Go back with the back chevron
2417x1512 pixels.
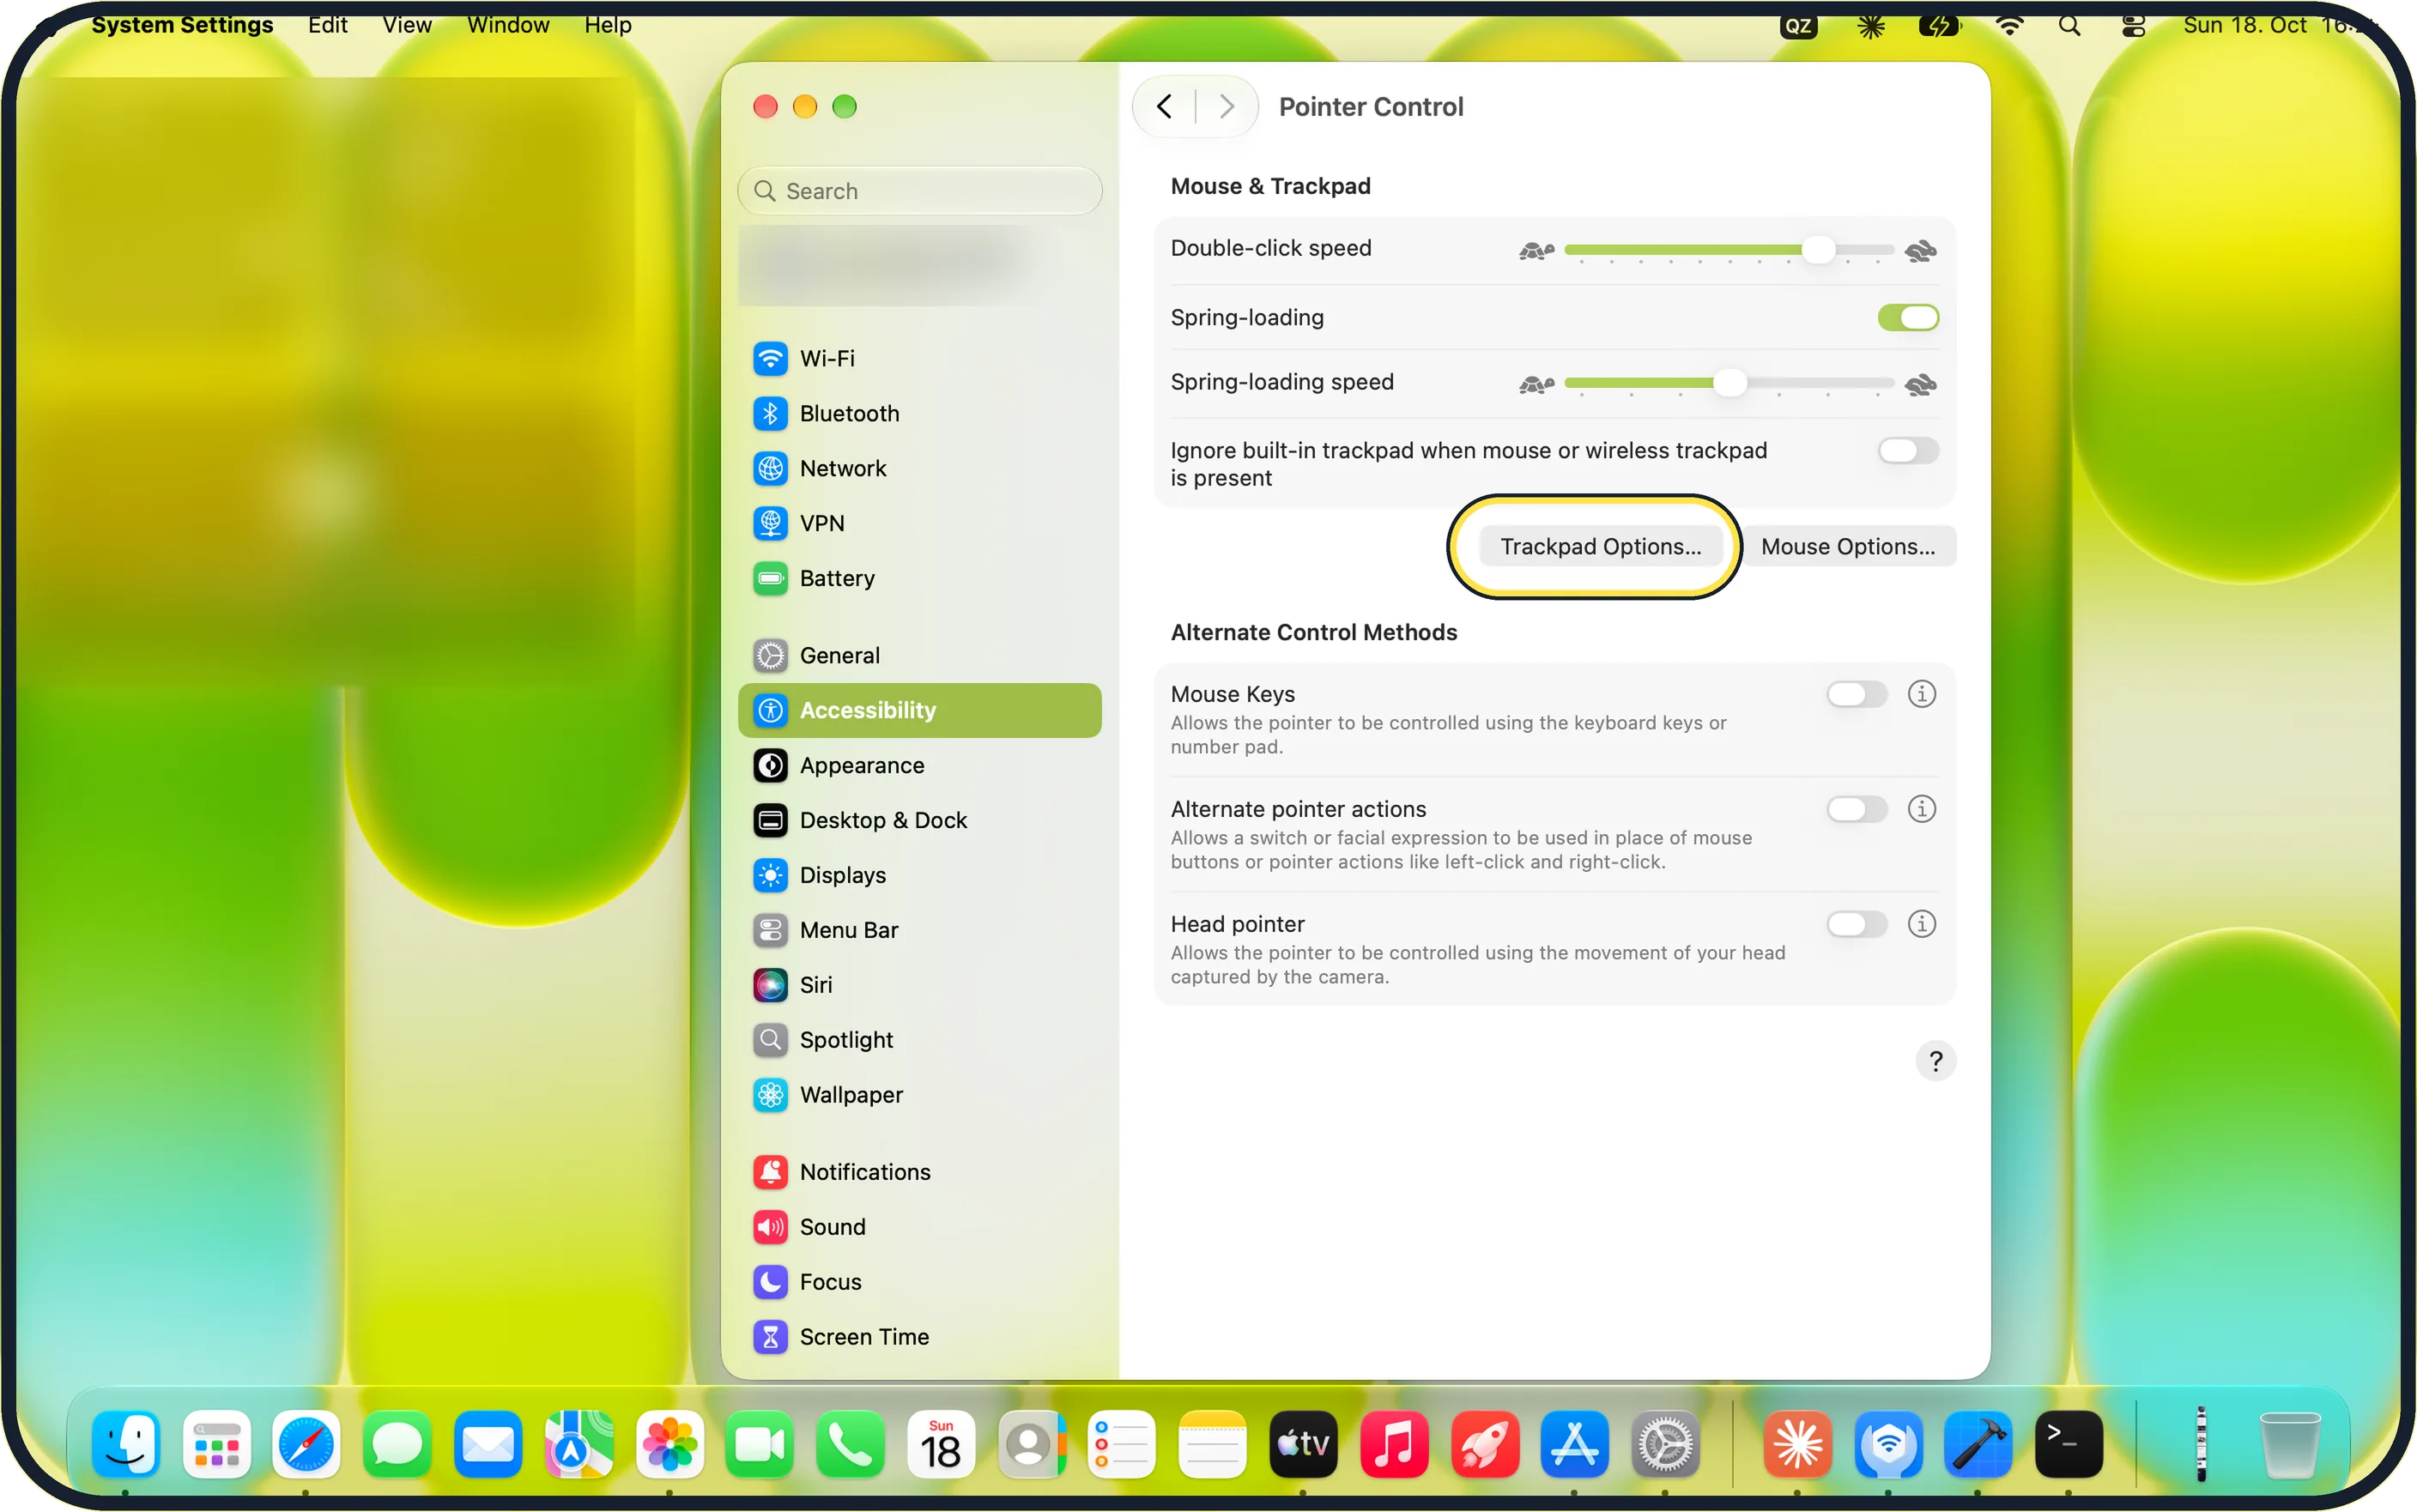pyautogui.click(x=1164, y=106)
